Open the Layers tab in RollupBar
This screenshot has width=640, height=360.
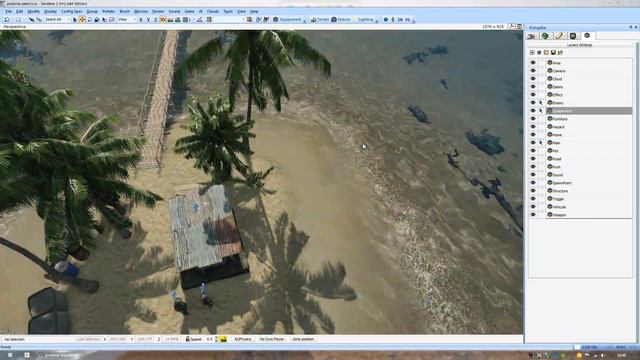[587, 36]
